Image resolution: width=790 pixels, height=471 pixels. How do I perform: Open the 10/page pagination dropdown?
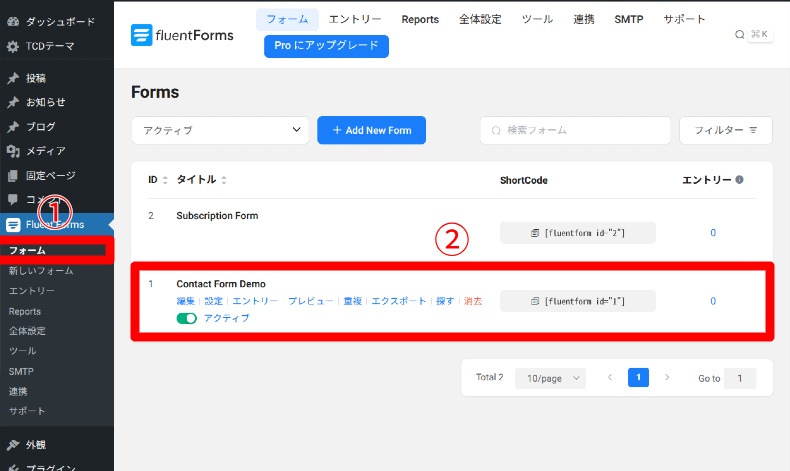click(550, 378)
